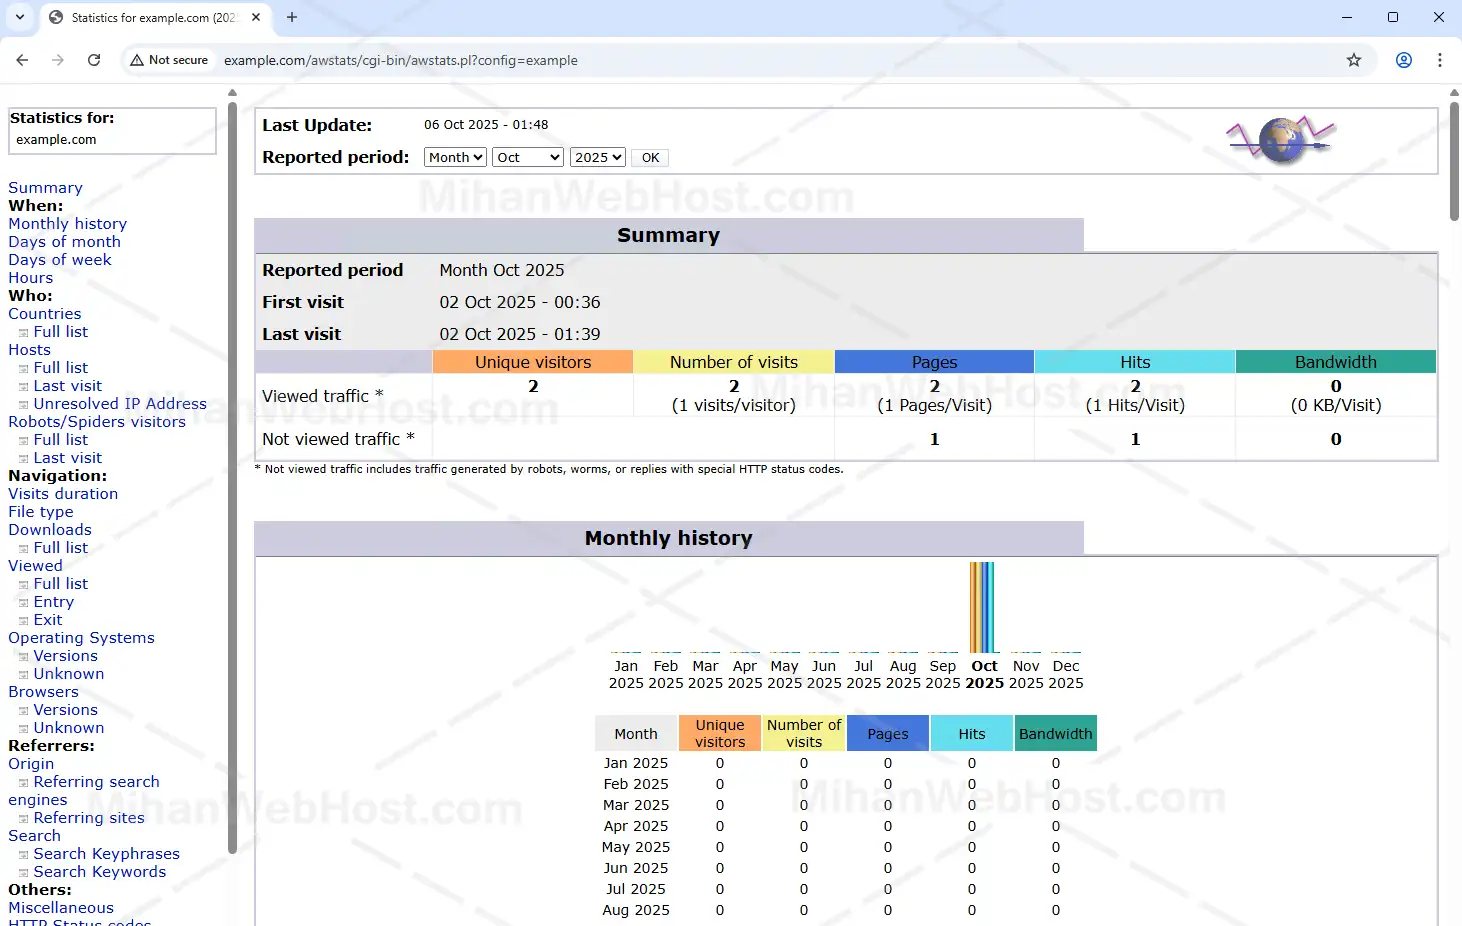The width and height of the screenshot is (1462, 926).
Task: Open the Chrome three-dot menu
Action: tap(1439, 60)
